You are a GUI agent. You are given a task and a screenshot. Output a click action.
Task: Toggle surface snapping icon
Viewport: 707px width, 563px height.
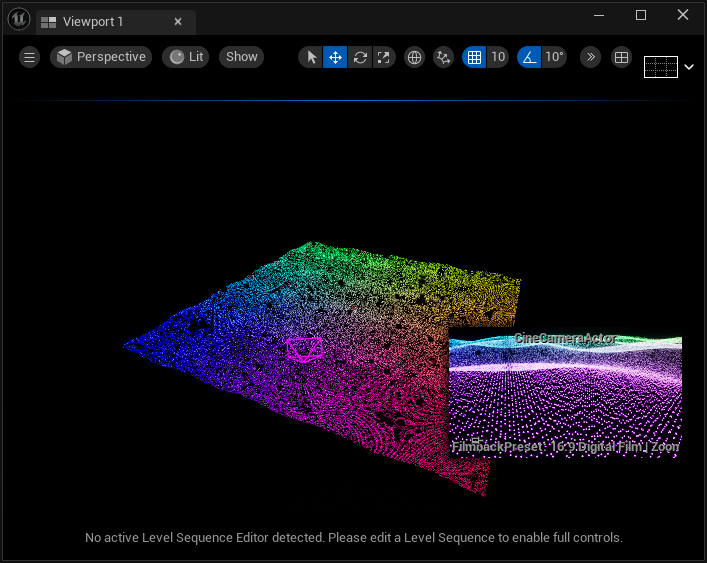click(x=443, y=57)
